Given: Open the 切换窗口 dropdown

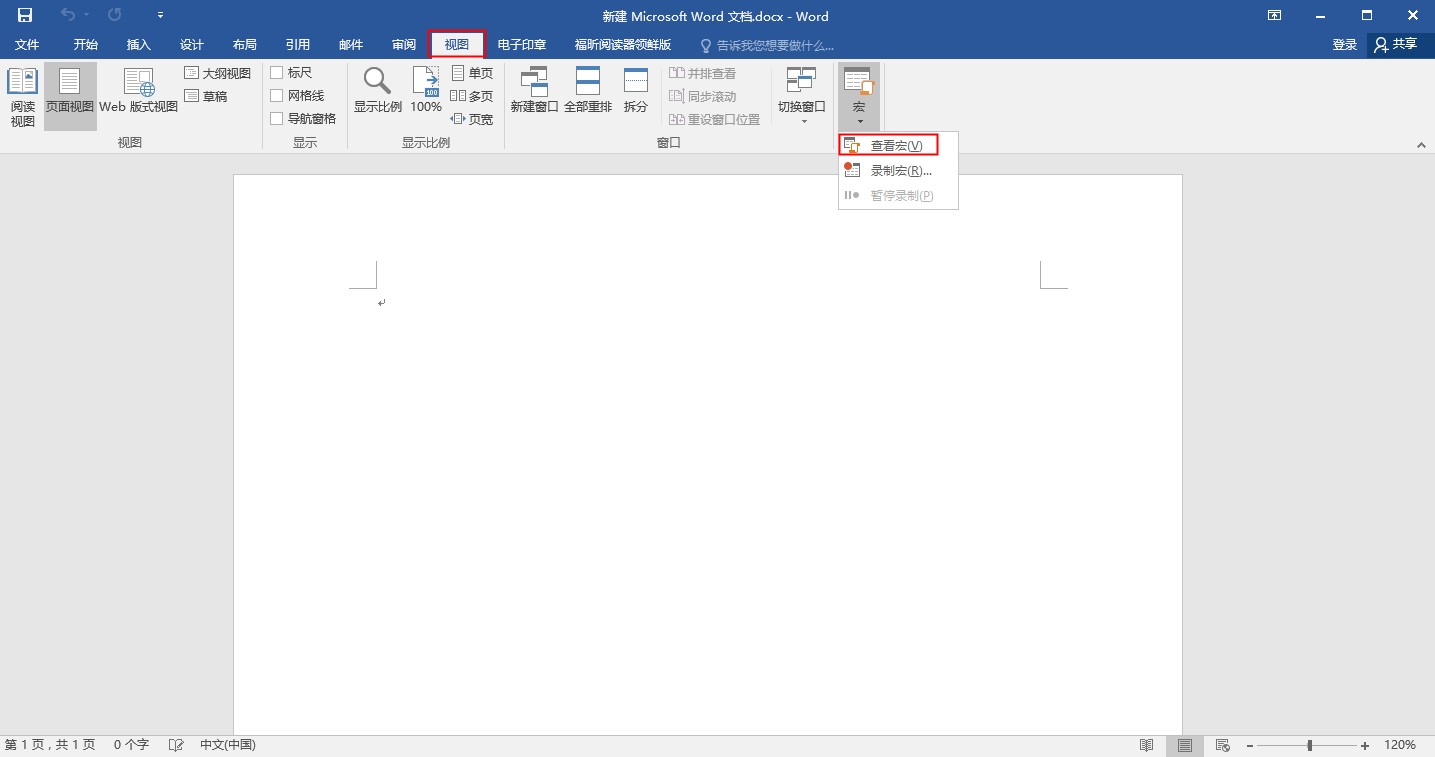Looking at the screenshot, I should pos(800,95).
